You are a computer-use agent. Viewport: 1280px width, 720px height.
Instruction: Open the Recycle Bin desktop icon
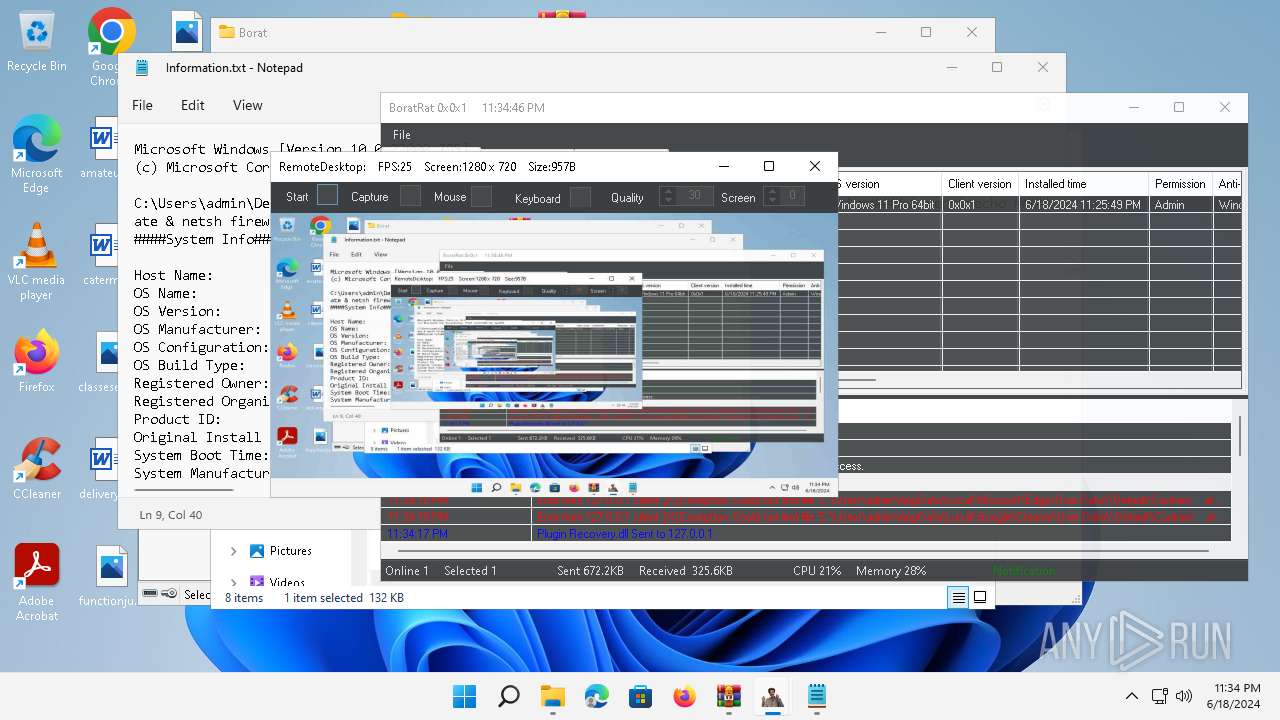point(37,42)
